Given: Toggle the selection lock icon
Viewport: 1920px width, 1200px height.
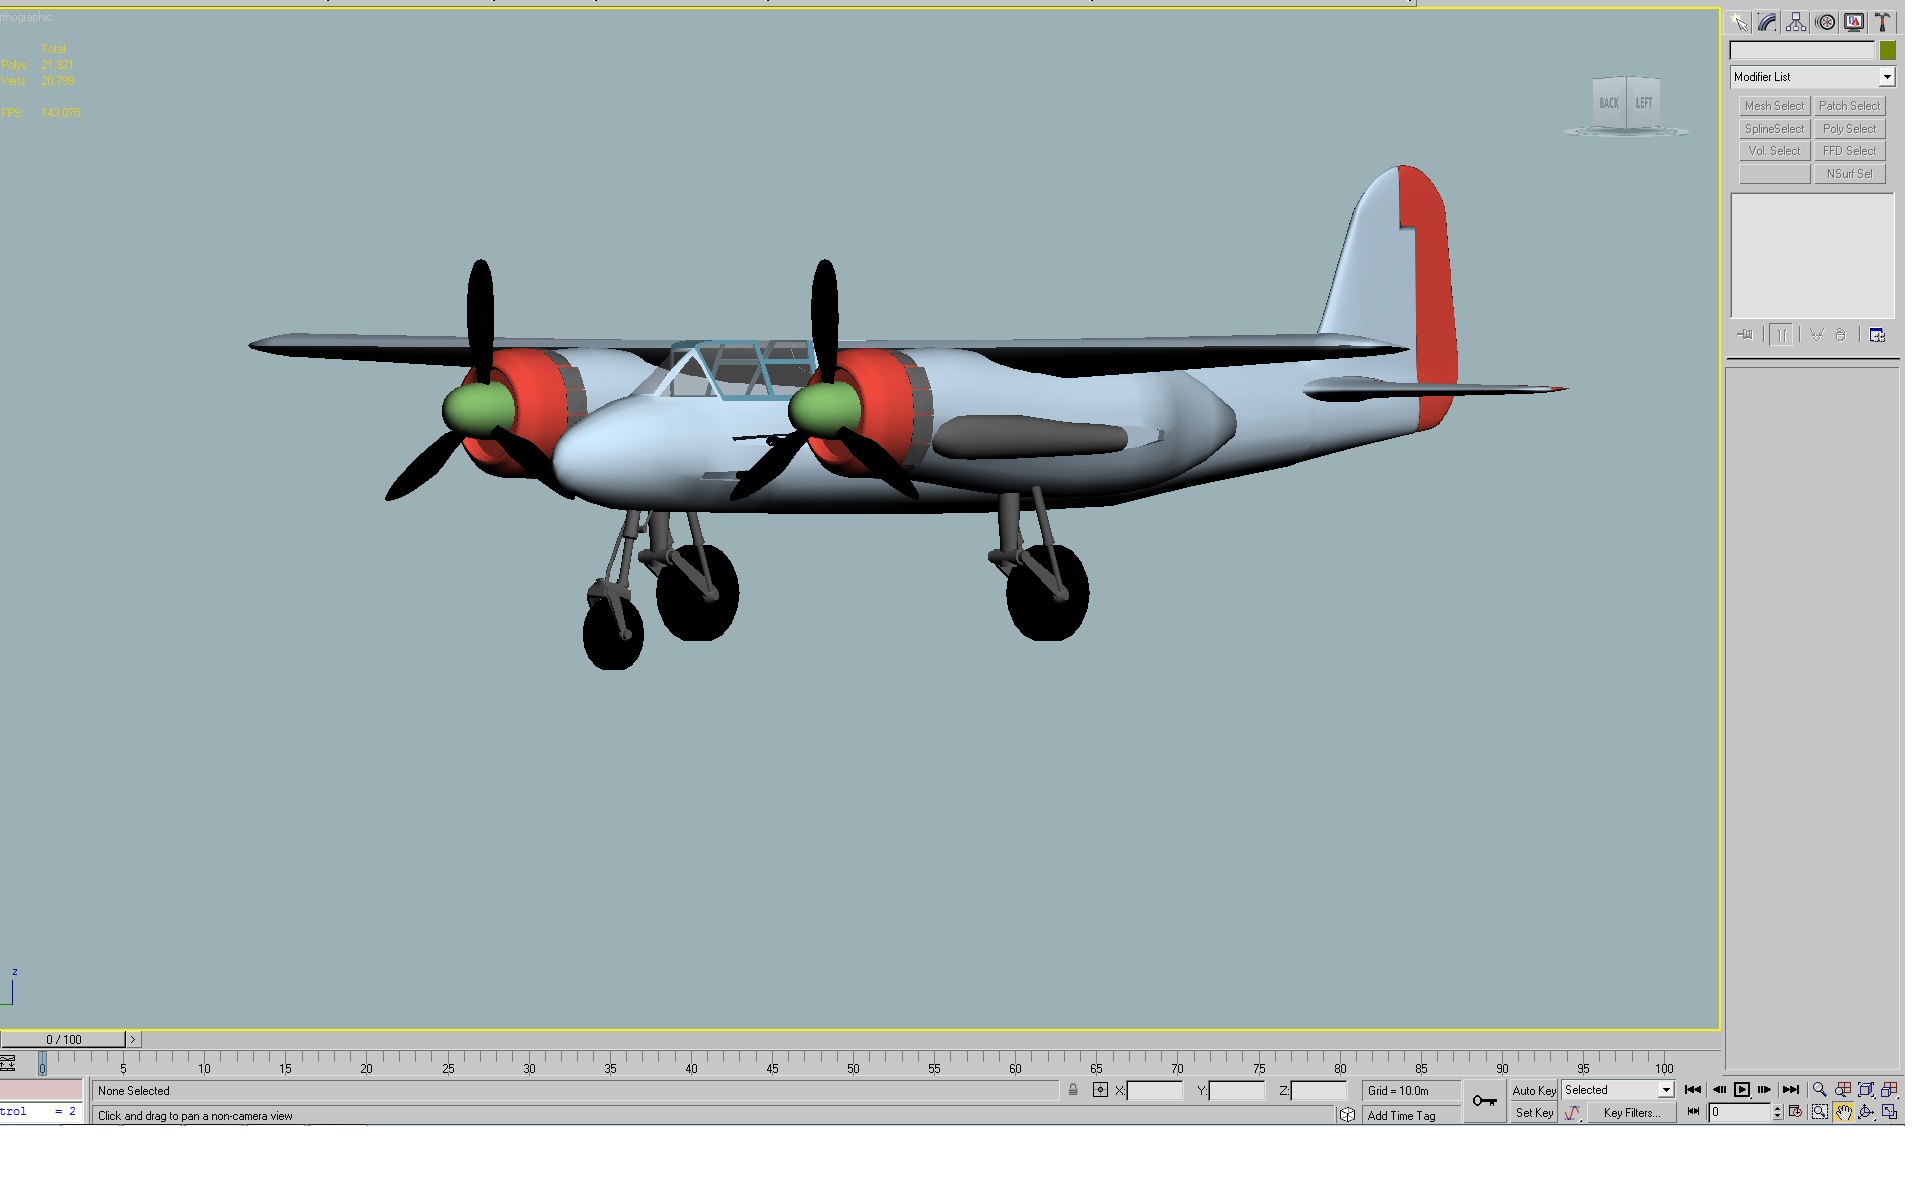Looking at the screenshot, I should coord(1073,1090).
